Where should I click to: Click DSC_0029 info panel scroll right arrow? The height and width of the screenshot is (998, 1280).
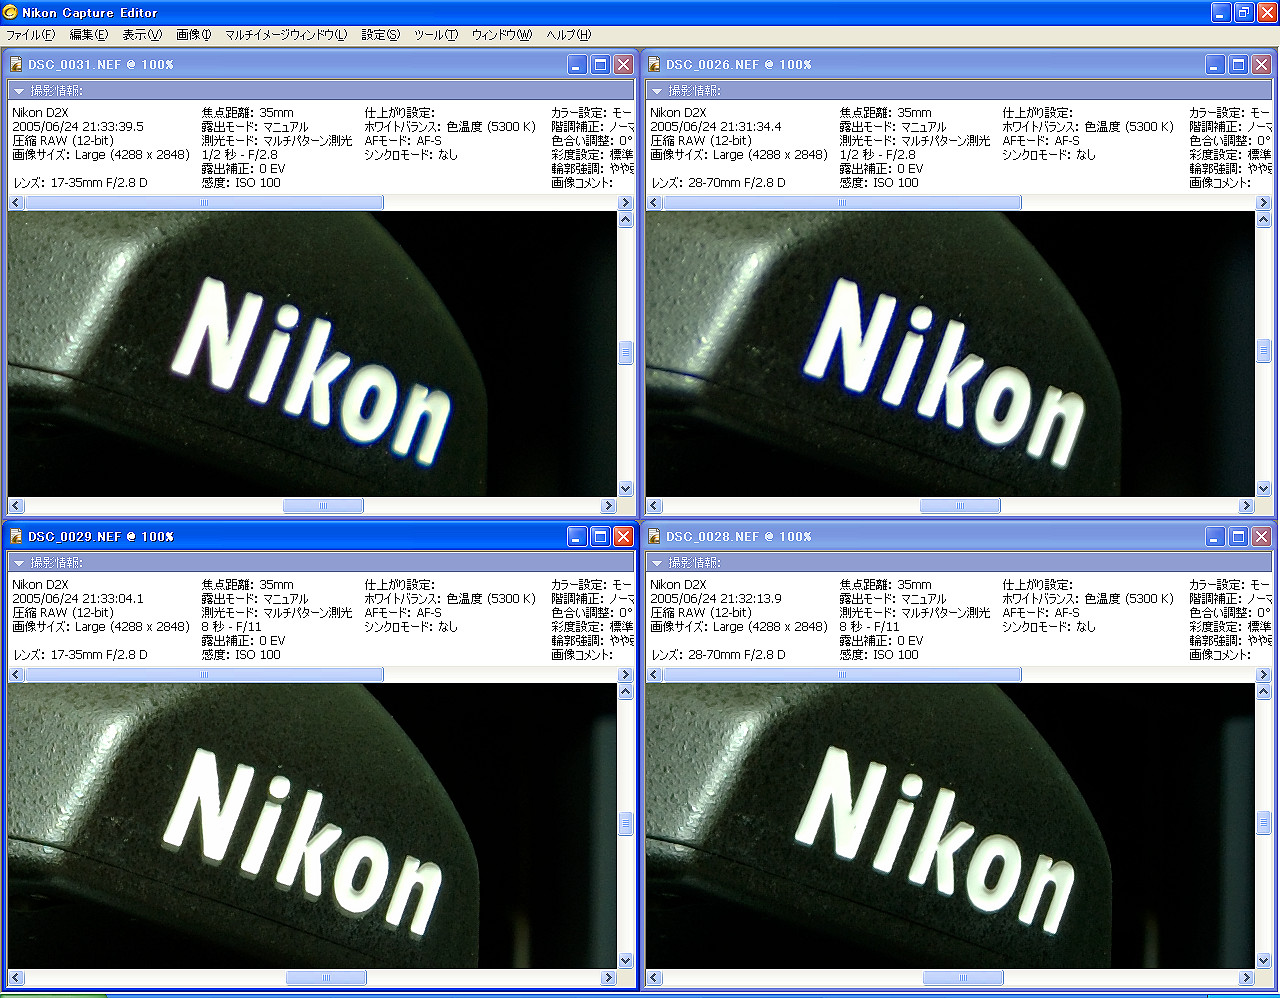(626, 675)
